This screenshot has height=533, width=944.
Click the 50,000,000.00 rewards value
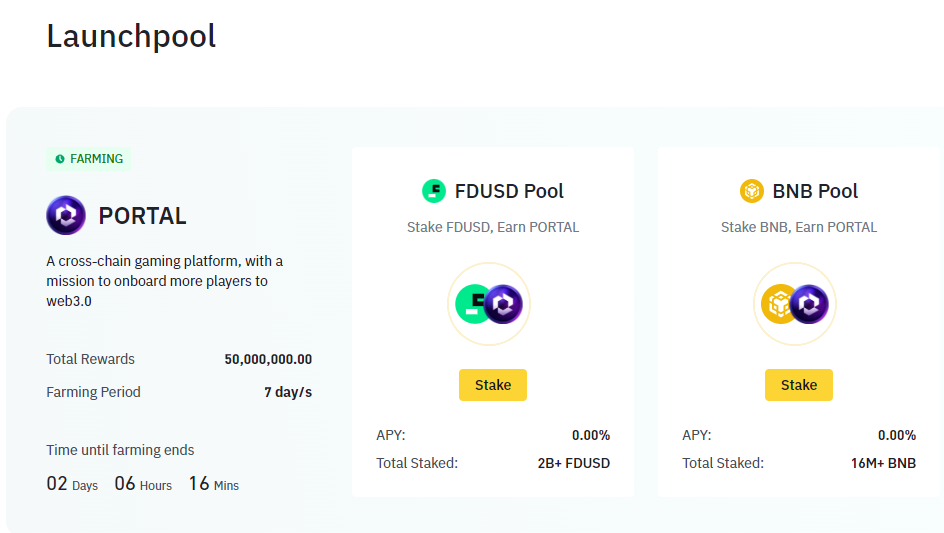pyautogui.click(x=268, y=360)
